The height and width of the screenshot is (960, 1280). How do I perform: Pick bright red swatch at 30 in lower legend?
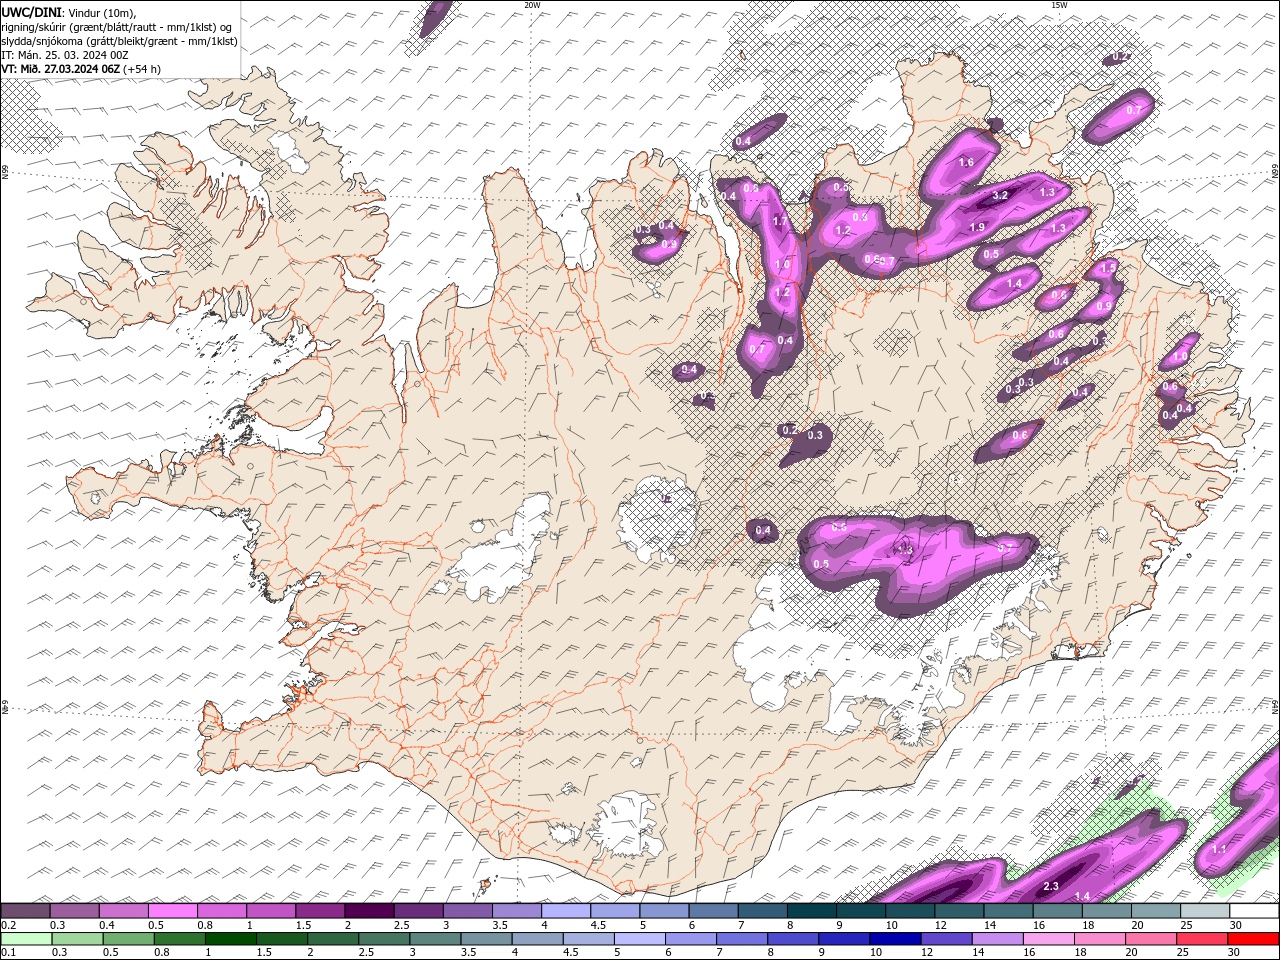coord(1254,938)
